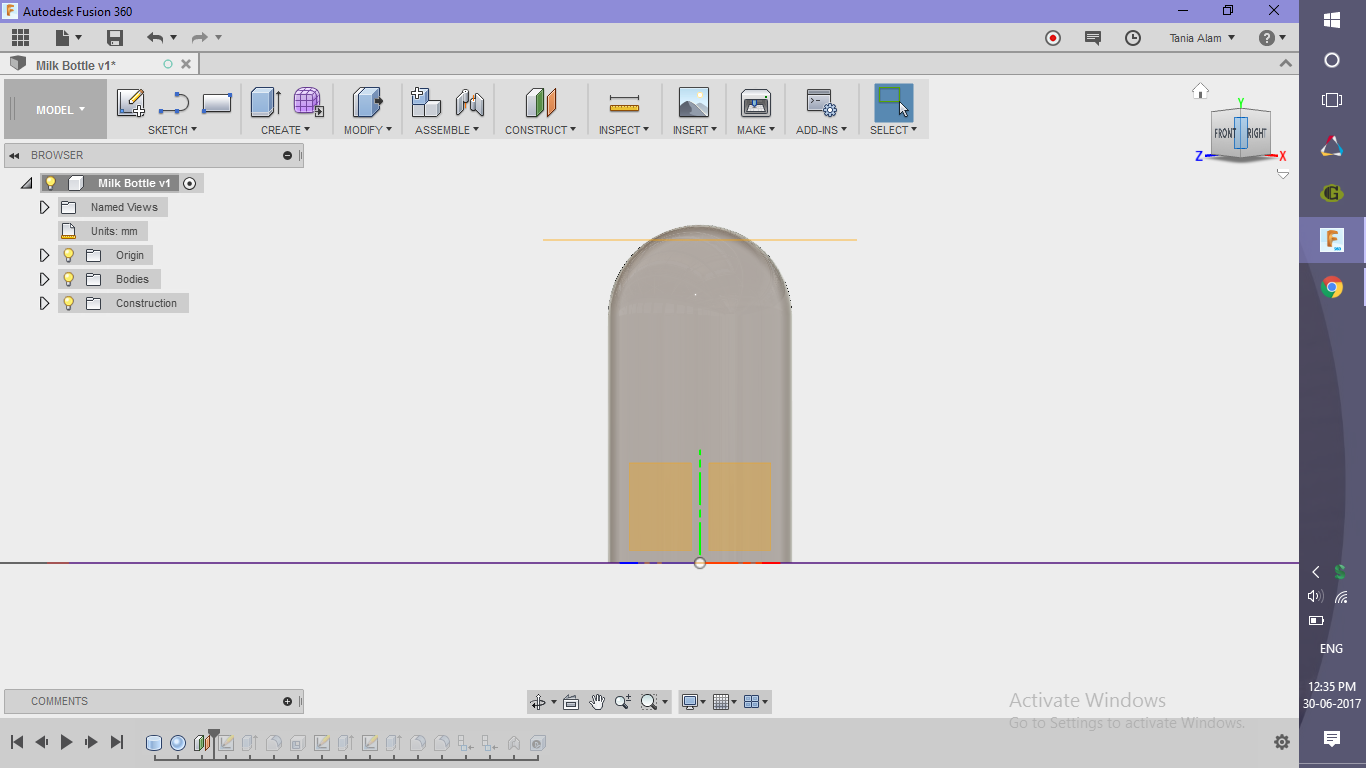
Task: Toggle visibility bulb of Bodies folder
Action: tap(69, 279)
